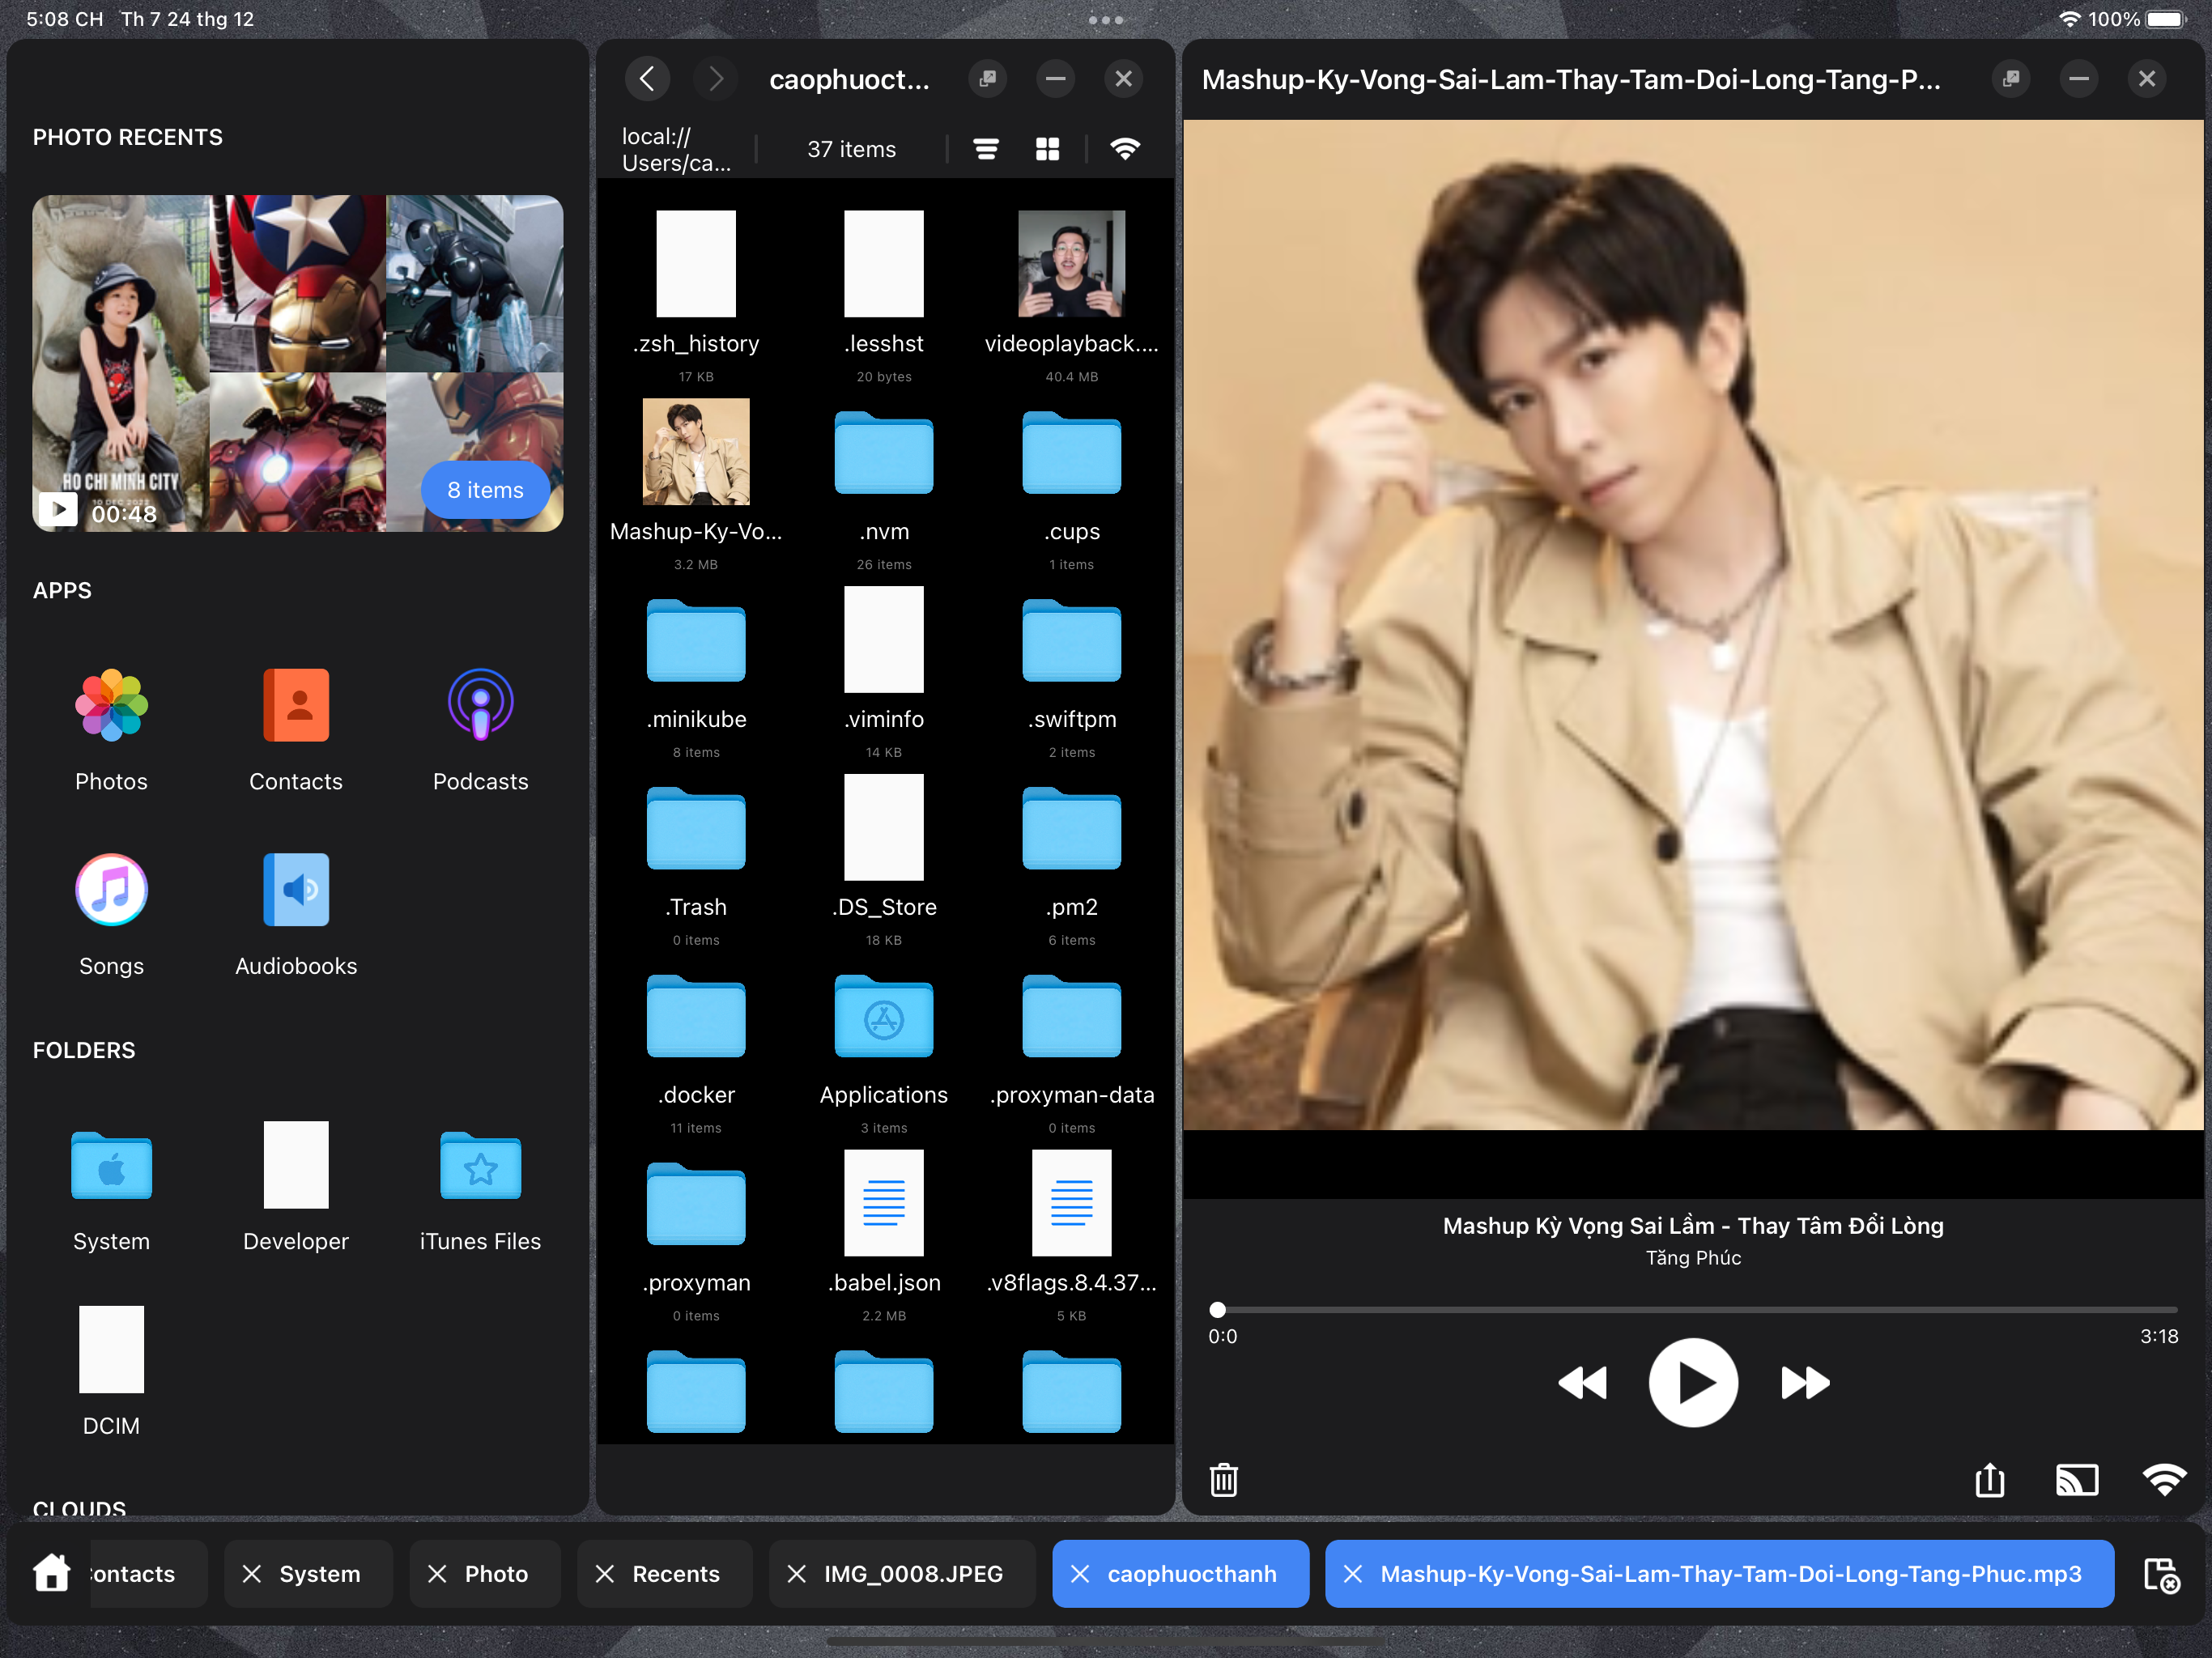Go forward in file browser window
This screenshot has height=1658, width=2212.
(715, 79)
